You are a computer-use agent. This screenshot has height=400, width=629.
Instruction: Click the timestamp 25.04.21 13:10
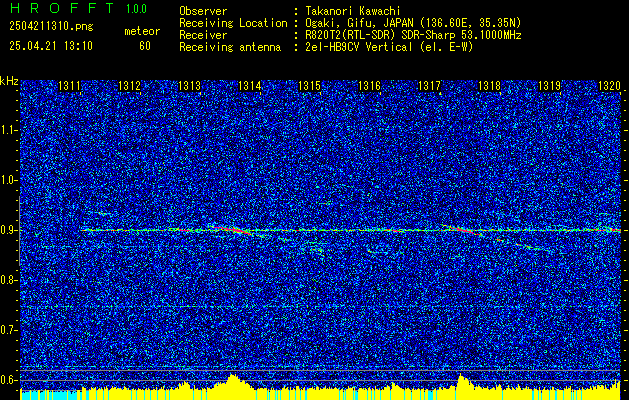pos(51,46)
